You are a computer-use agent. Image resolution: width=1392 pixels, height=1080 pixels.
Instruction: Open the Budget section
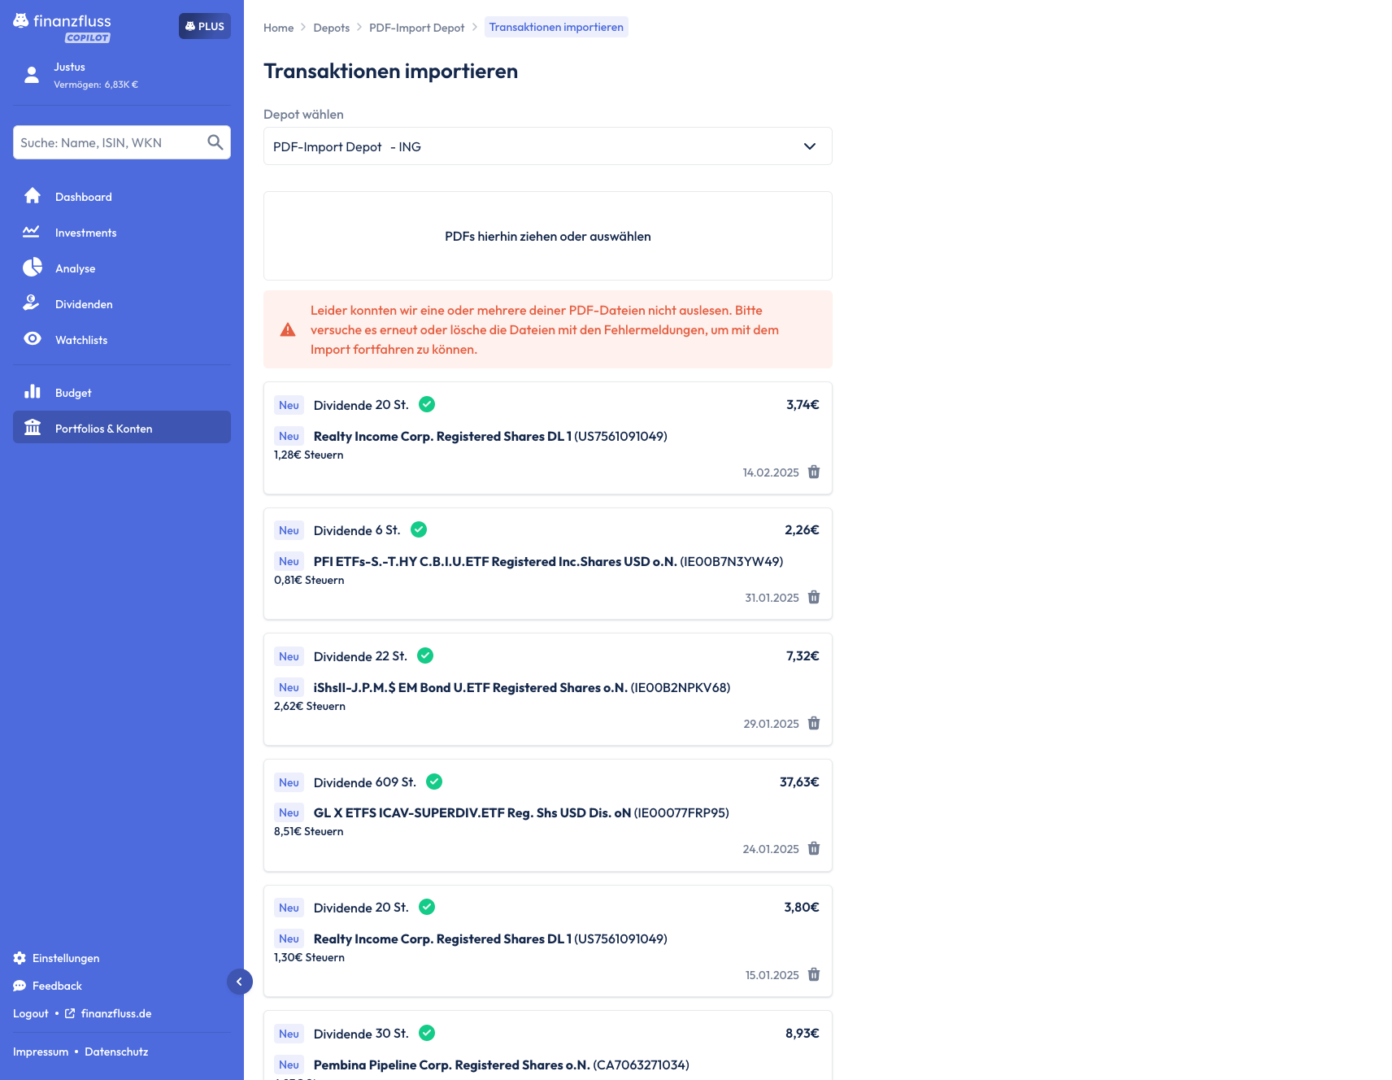tap(122, 392)
